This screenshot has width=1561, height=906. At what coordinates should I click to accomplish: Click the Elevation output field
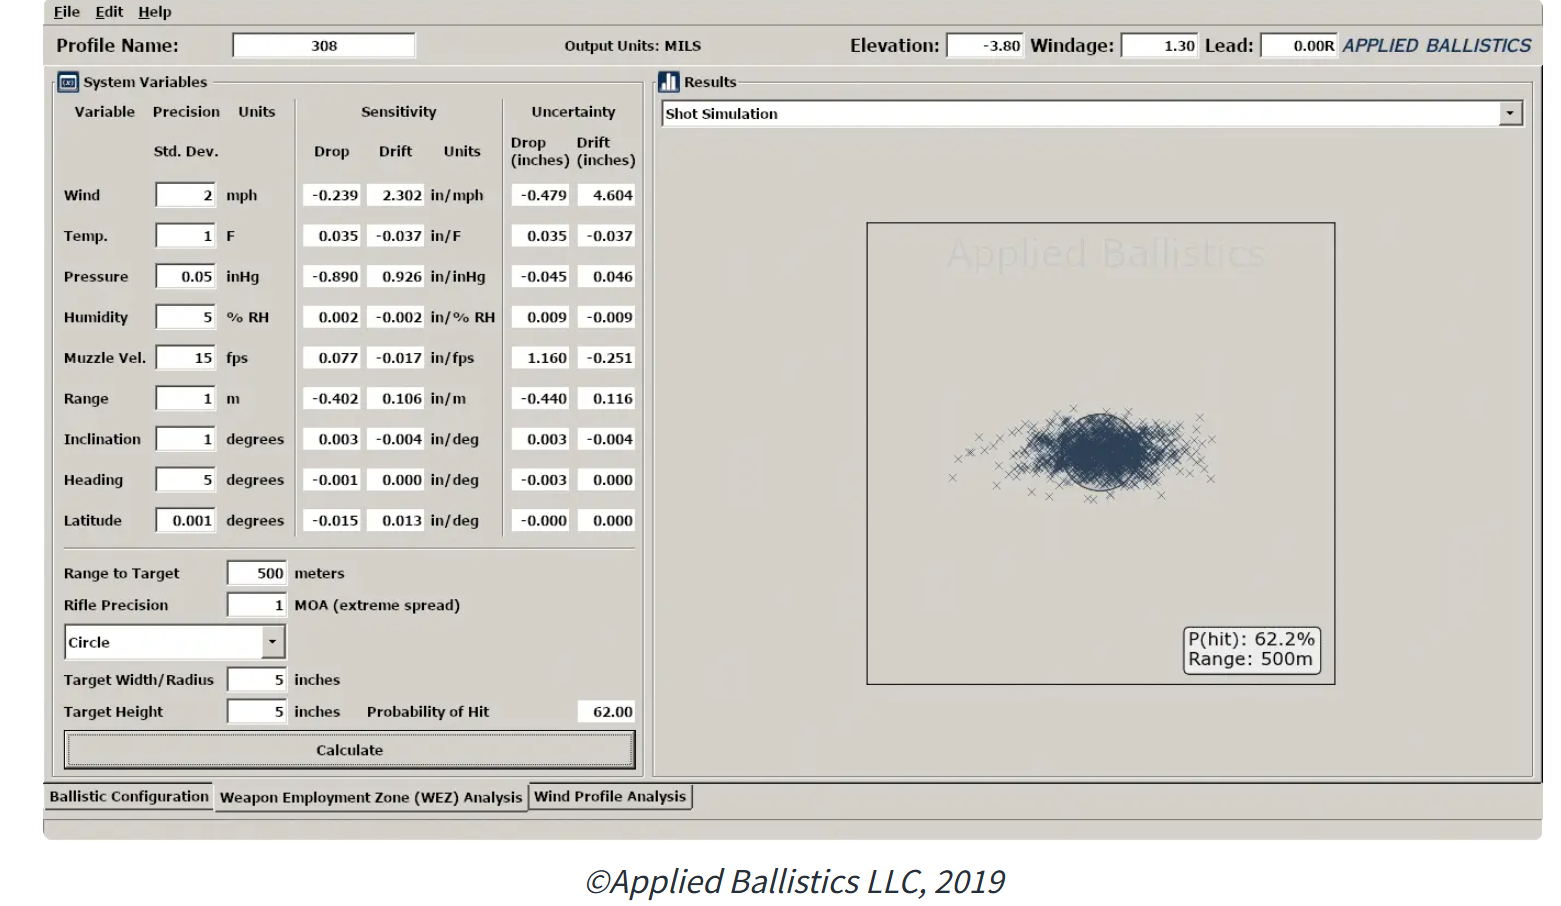click(x=985, y=46)
